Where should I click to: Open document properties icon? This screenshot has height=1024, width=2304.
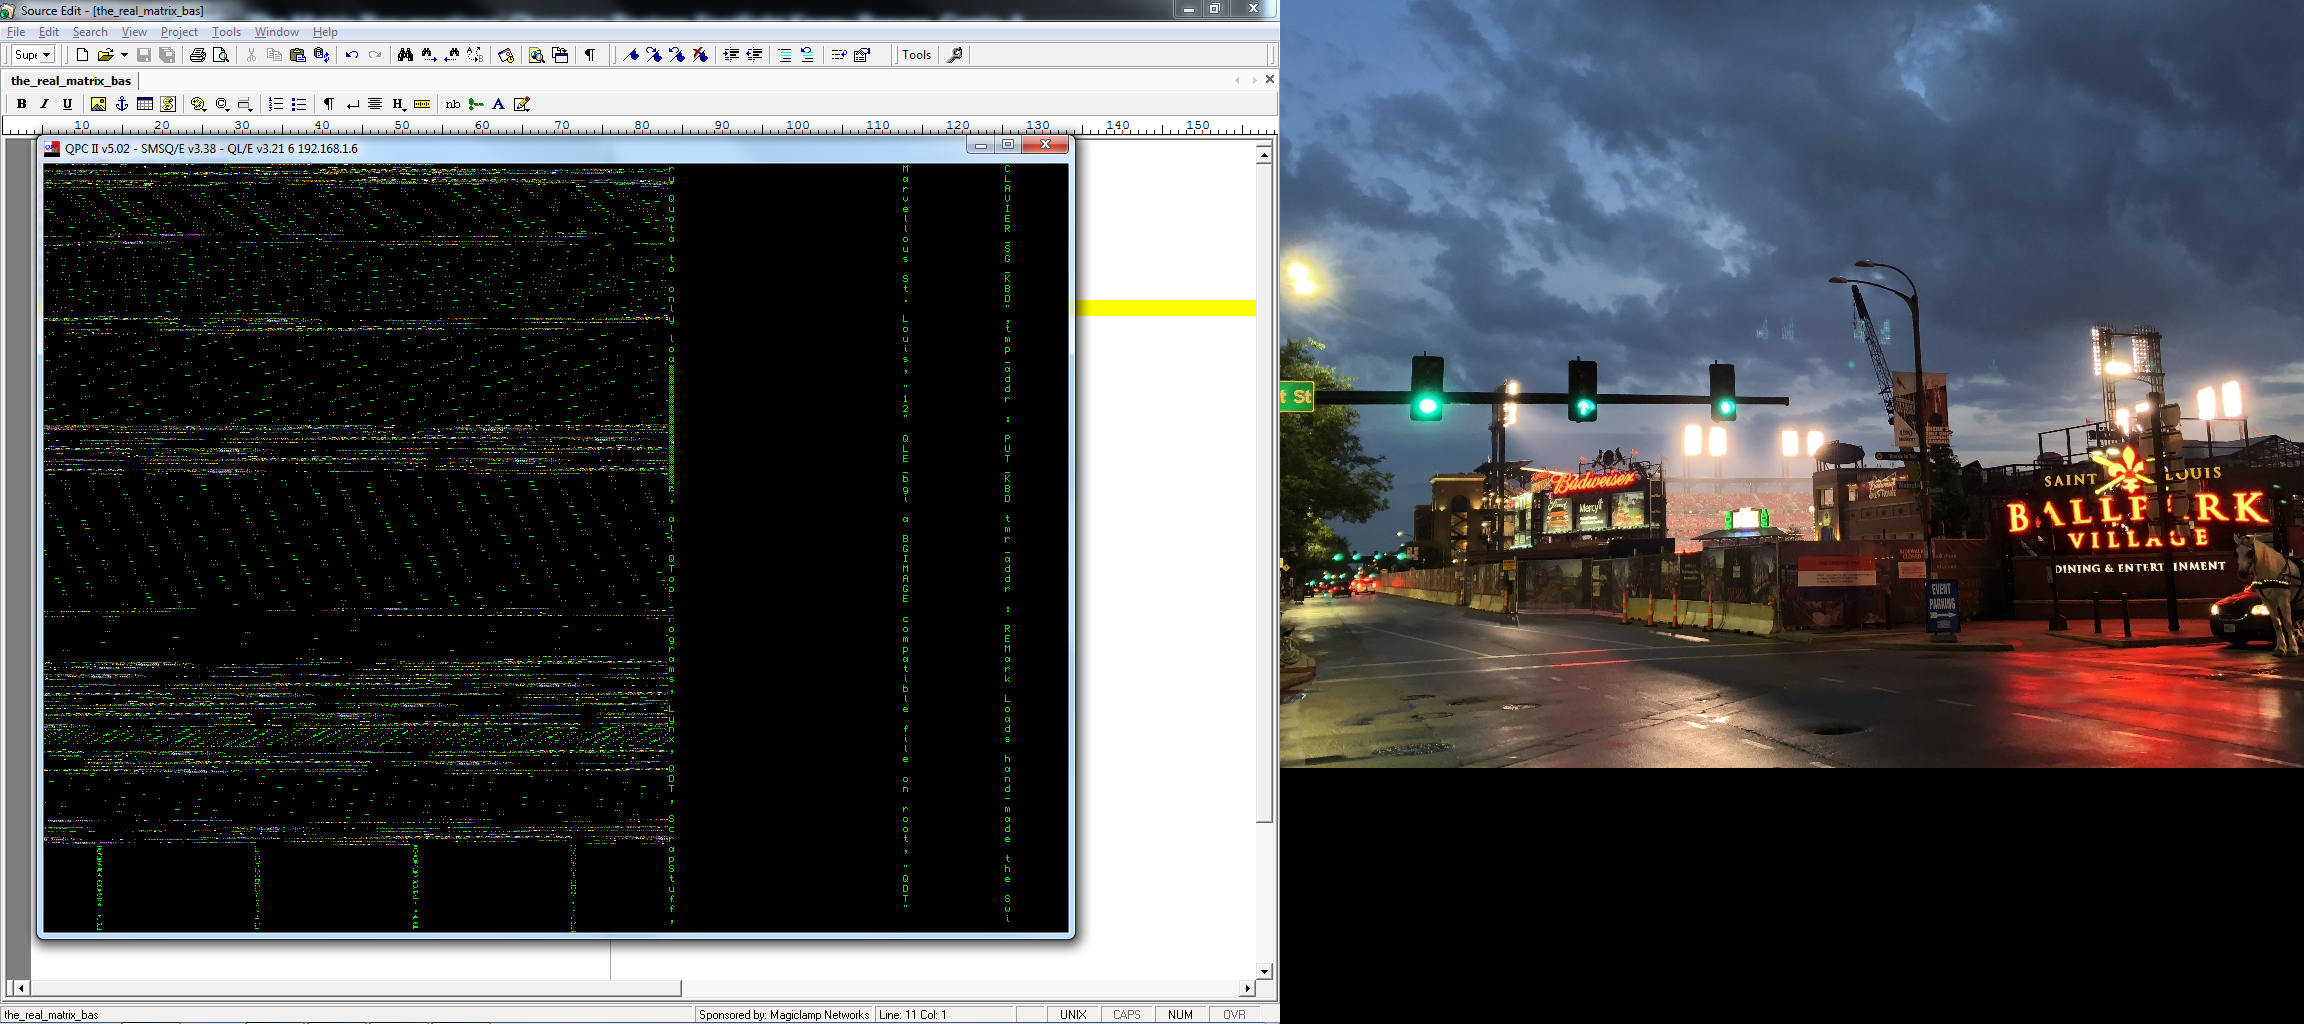pos(862,55)
